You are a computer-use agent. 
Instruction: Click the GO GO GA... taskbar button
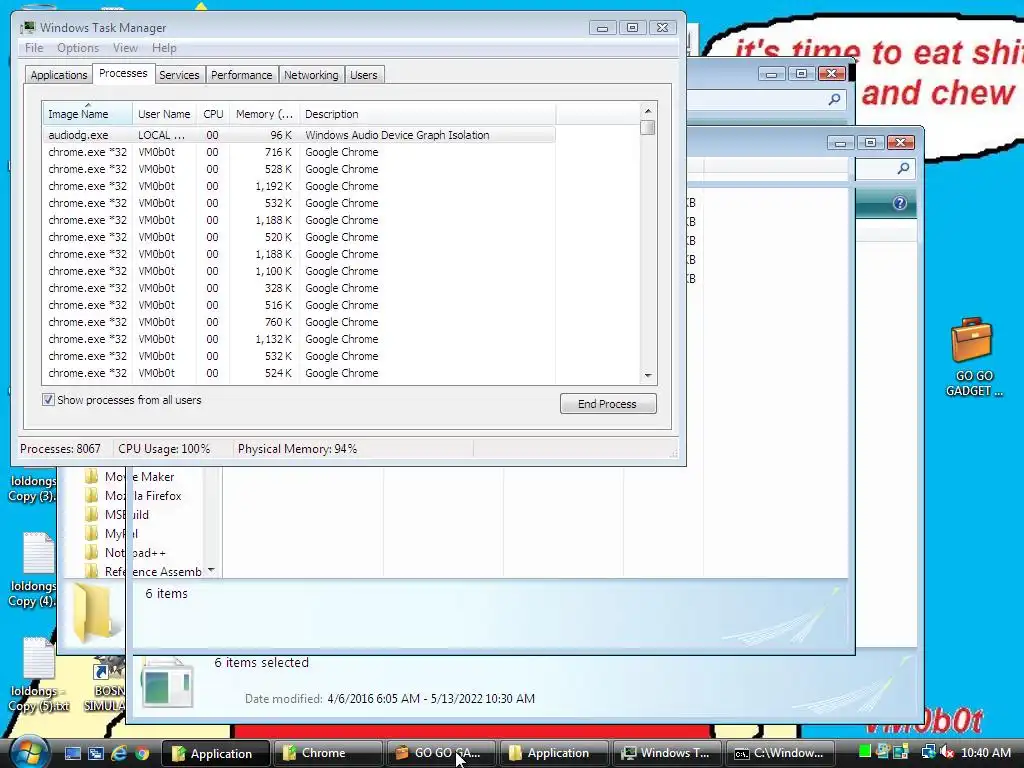439,753
